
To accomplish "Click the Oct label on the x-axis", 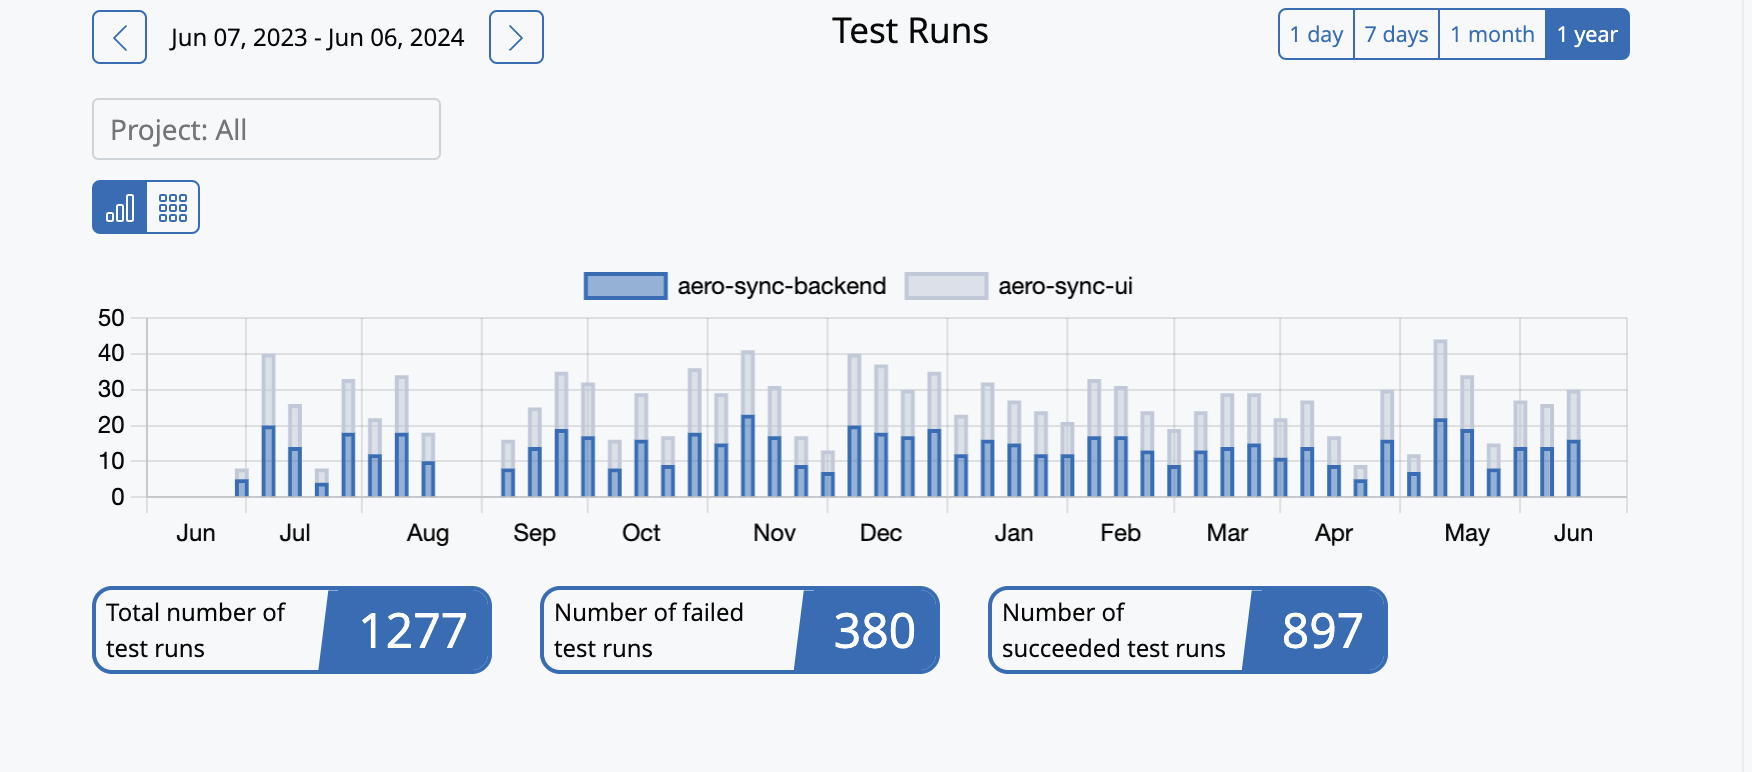I will pos(641,533).
